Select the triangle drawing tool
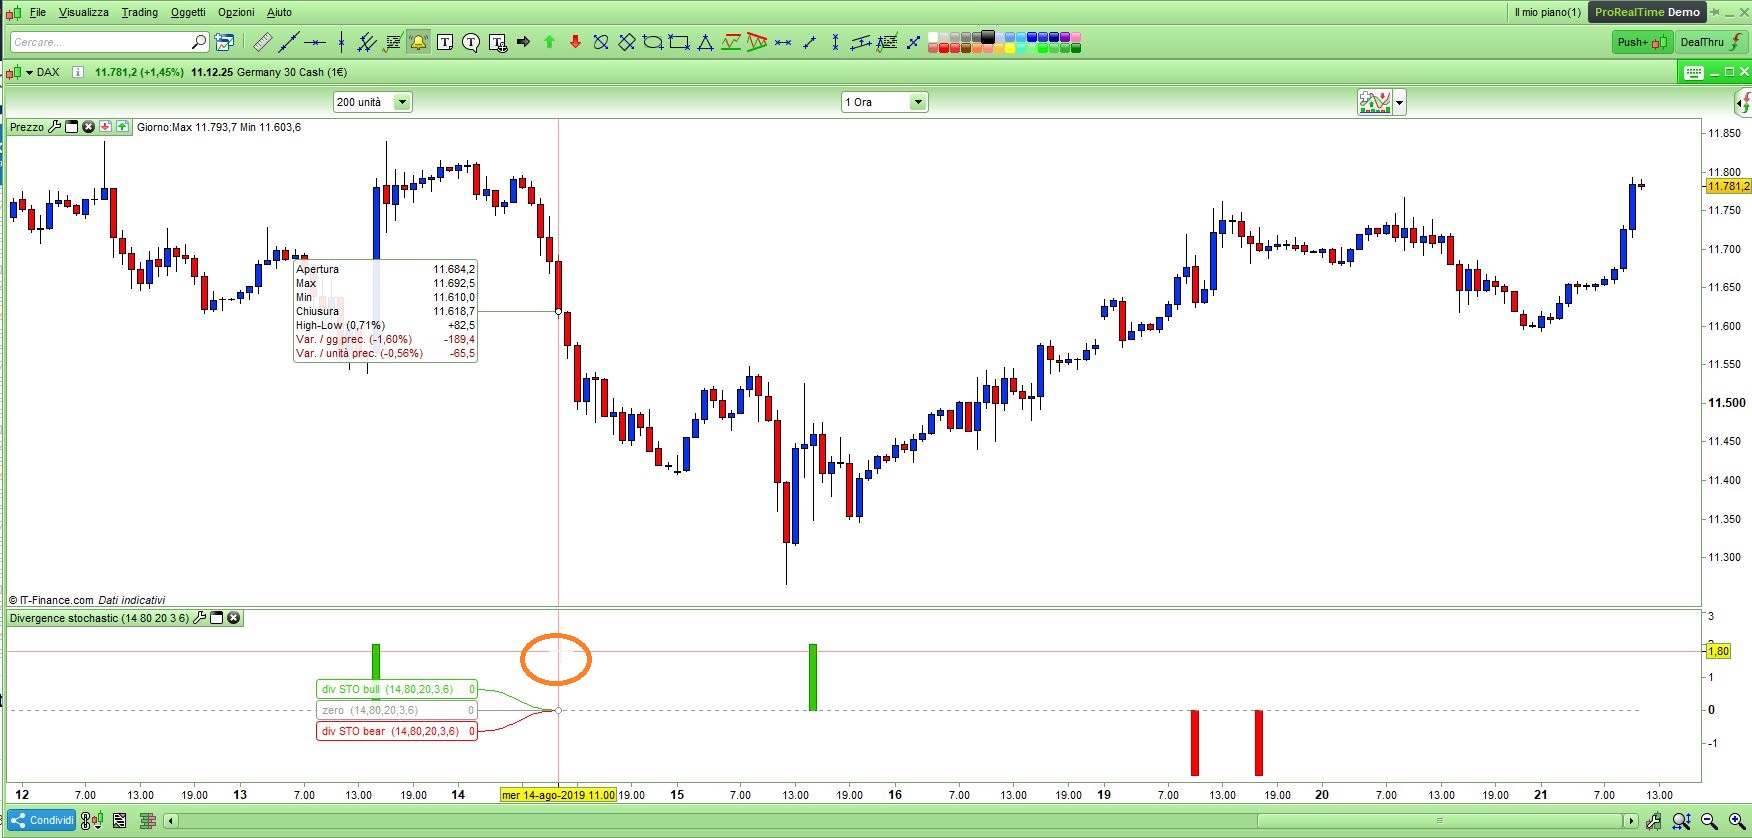The height and width of the screenshot is (838, 1752). coord(705,42)
